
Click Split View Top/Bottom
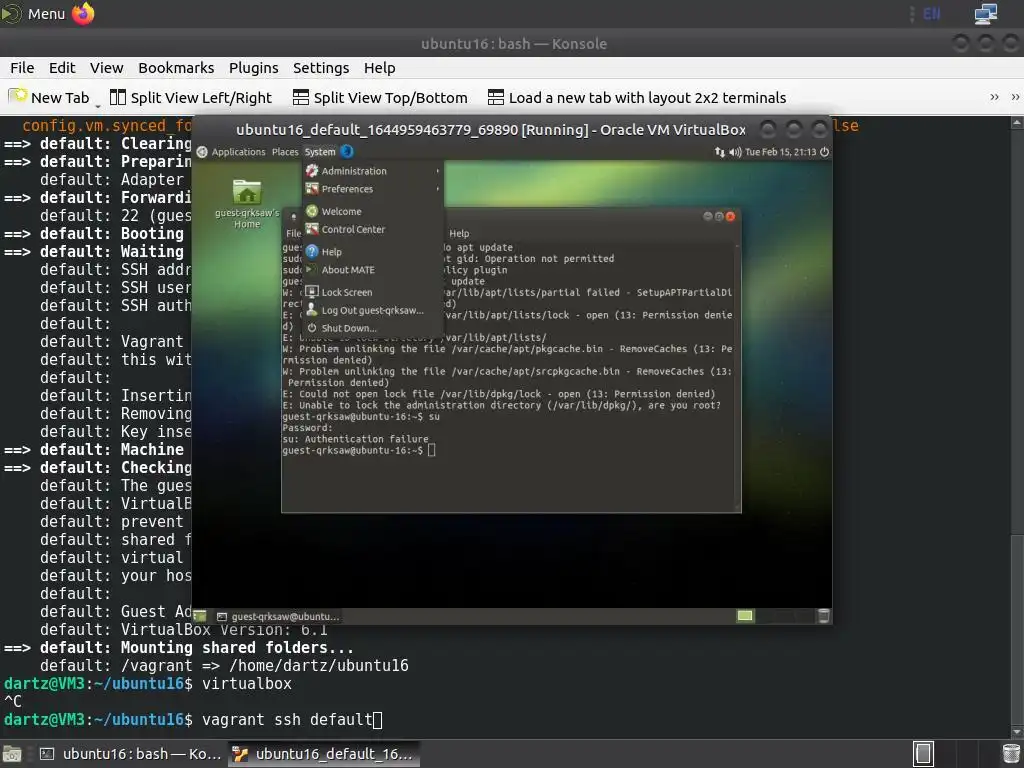coord(380,97)
